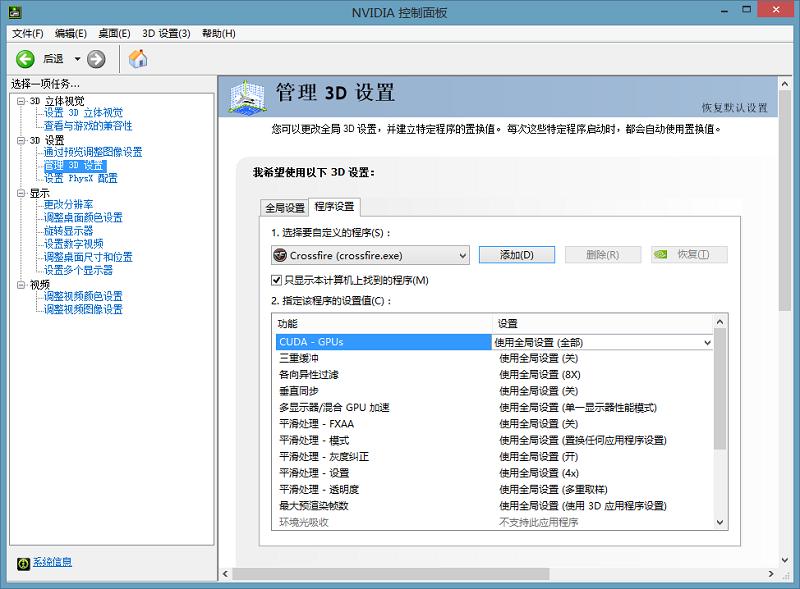Open the back-button history dropdown arrow
800x589 pixels.
pos(73,59)
